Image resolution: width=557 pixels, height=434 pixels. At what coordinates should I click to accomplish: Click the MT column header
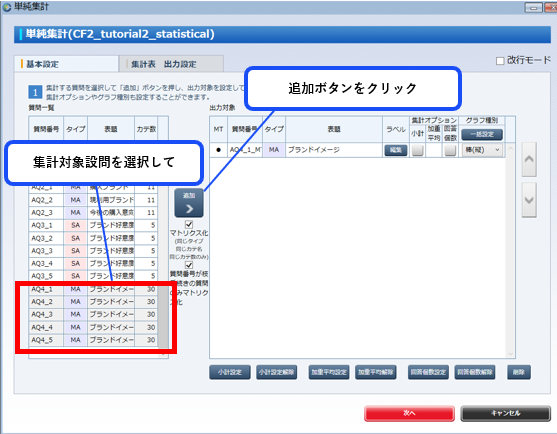(218, 129)
